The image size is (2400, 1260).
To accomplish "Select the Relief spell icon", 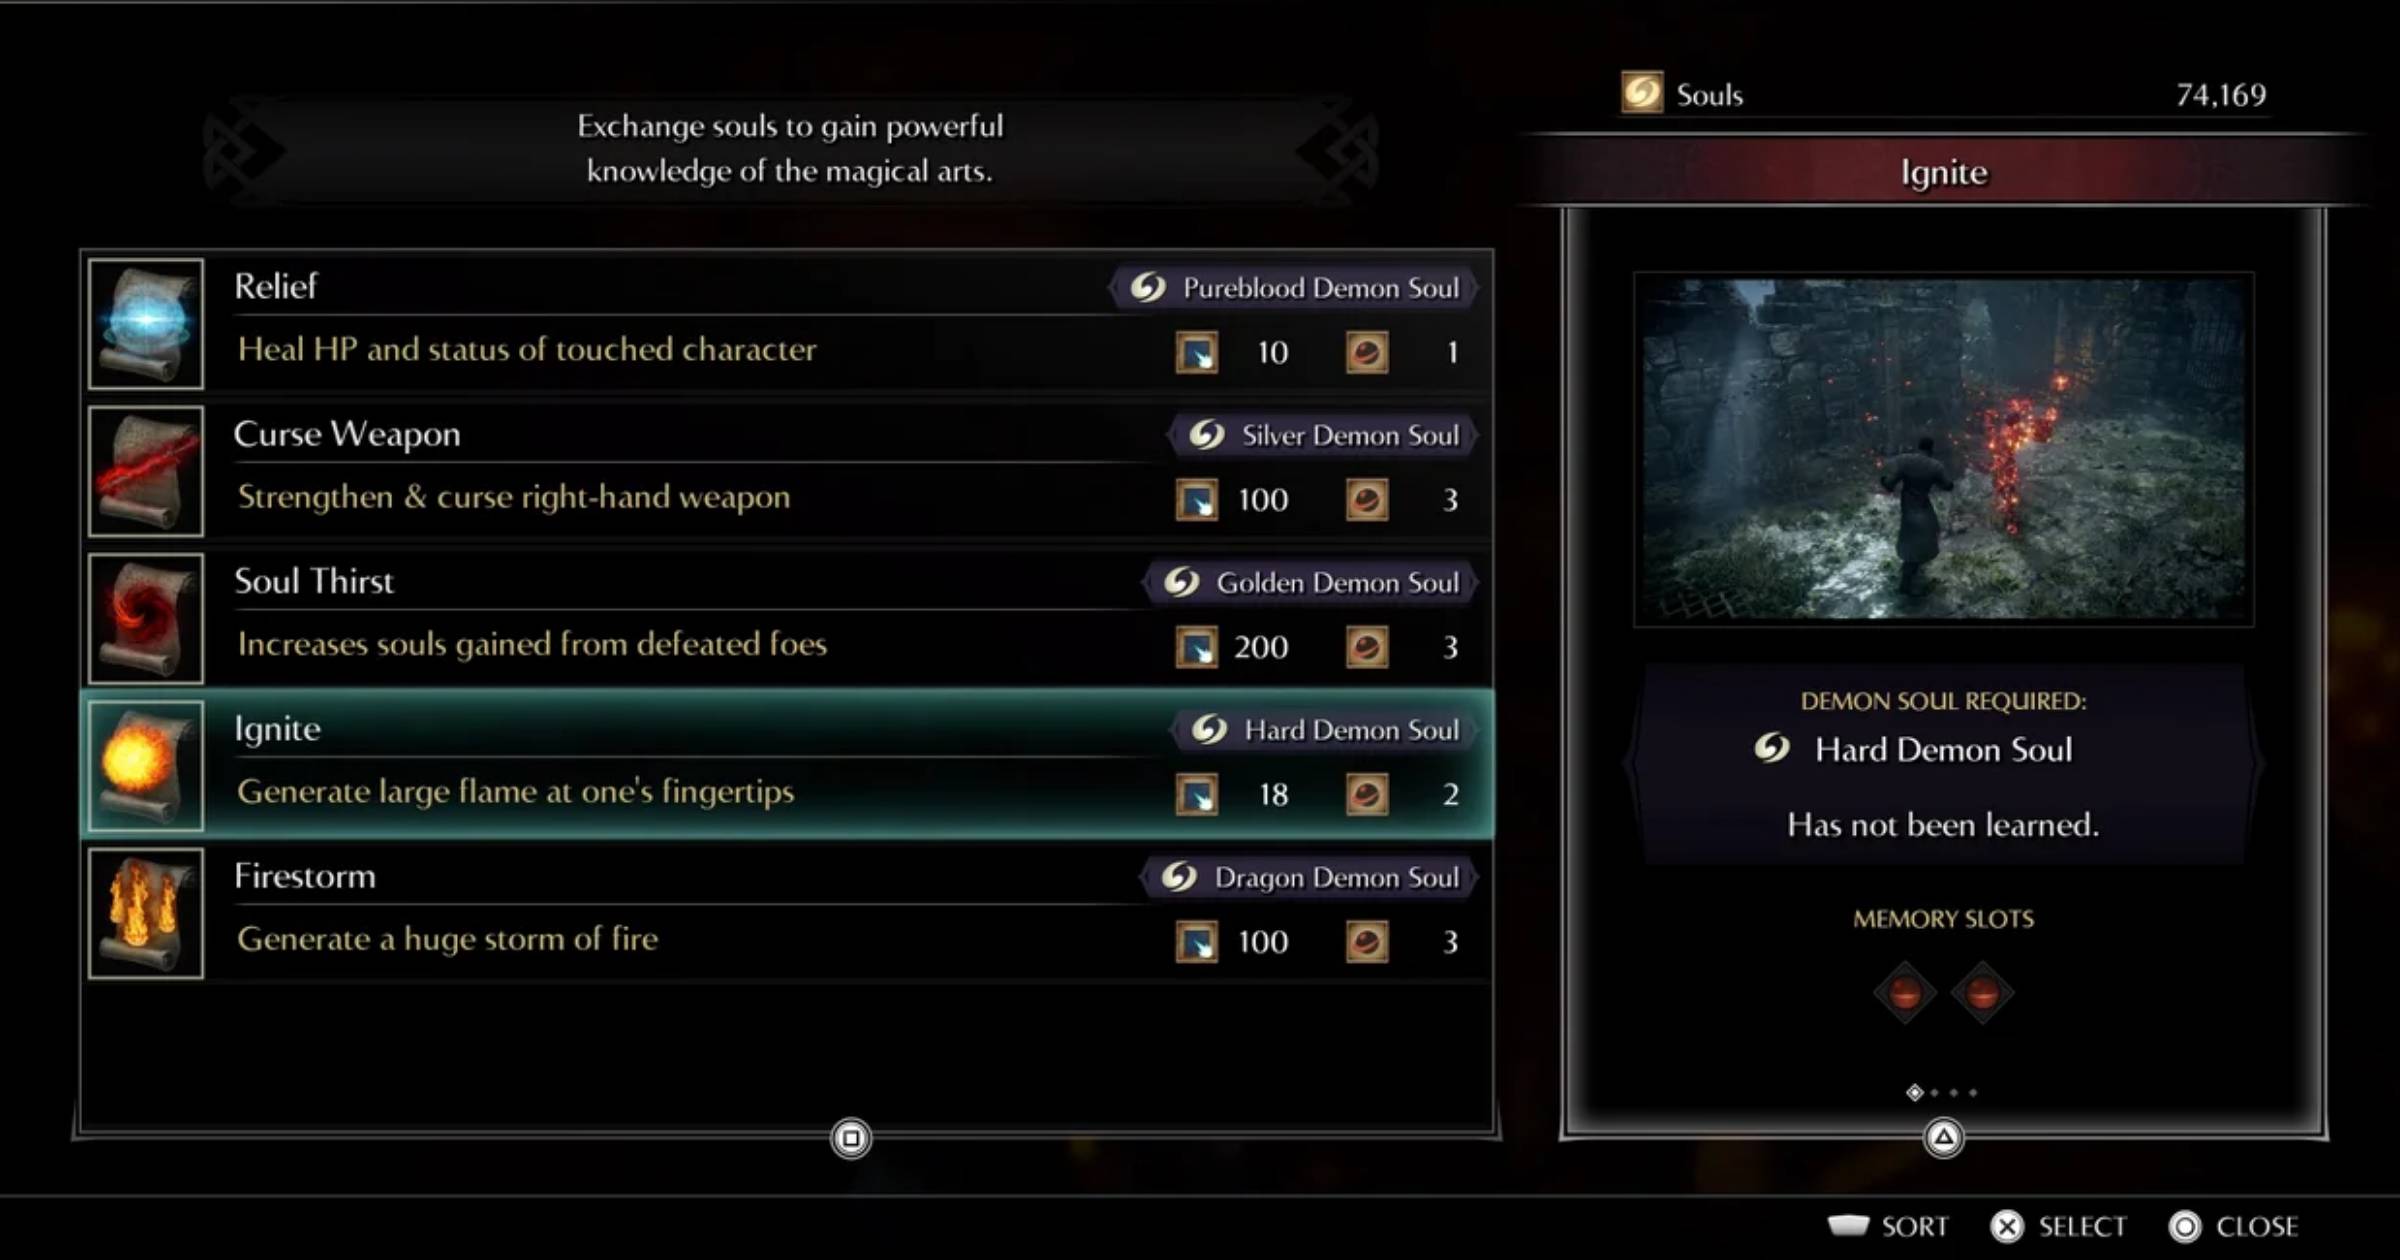I will (x=149, y=319).
